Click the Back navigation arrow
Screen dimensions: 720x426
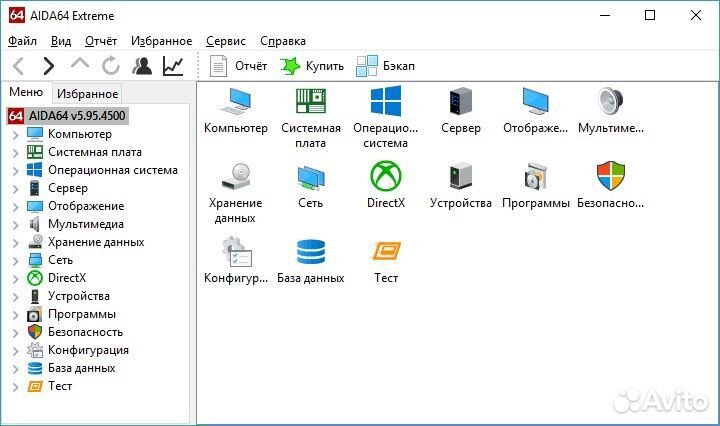(18, 66)
